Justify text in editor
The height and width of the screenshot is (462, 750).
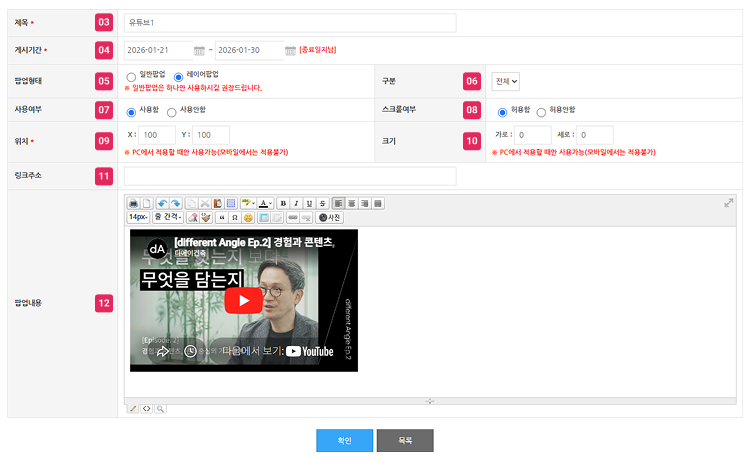click(378, 204)
